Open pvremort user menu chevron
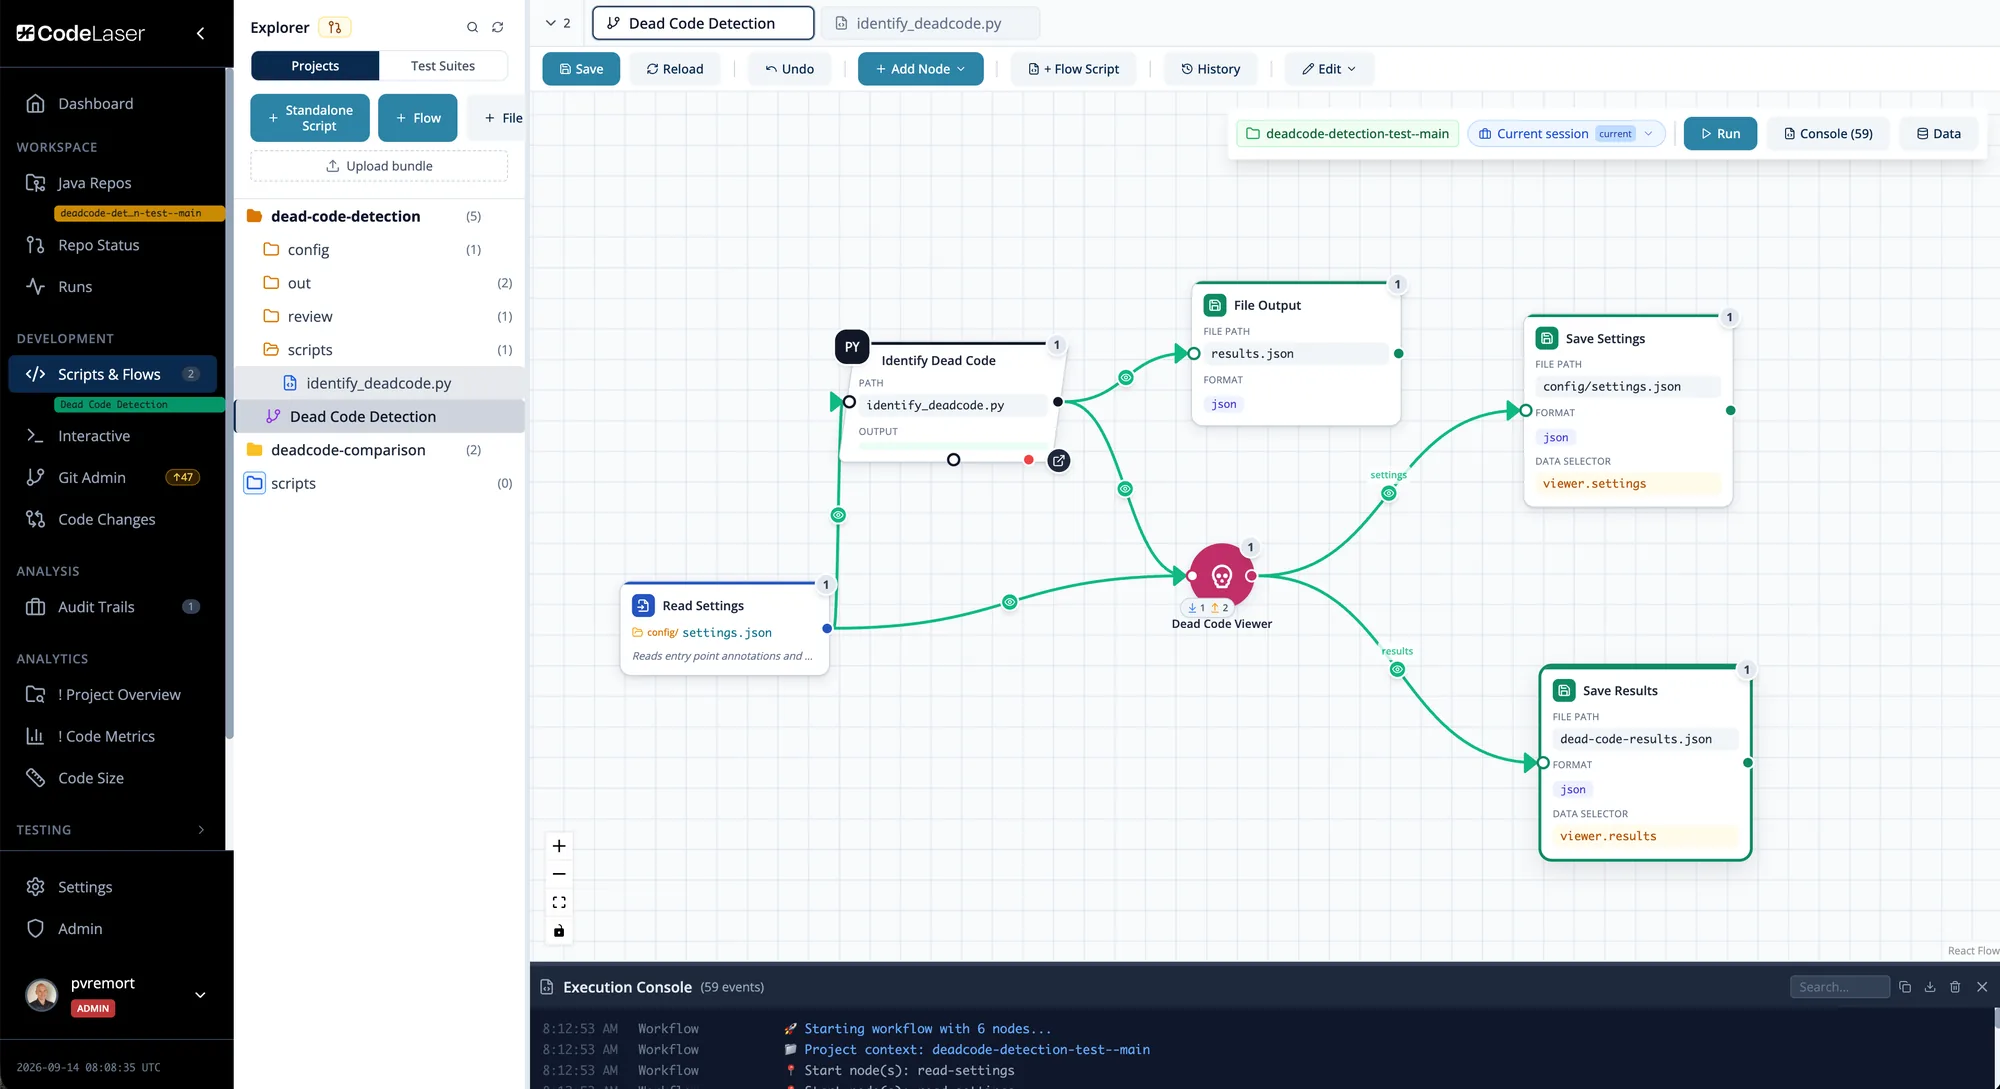 click(x=200, y=995)
